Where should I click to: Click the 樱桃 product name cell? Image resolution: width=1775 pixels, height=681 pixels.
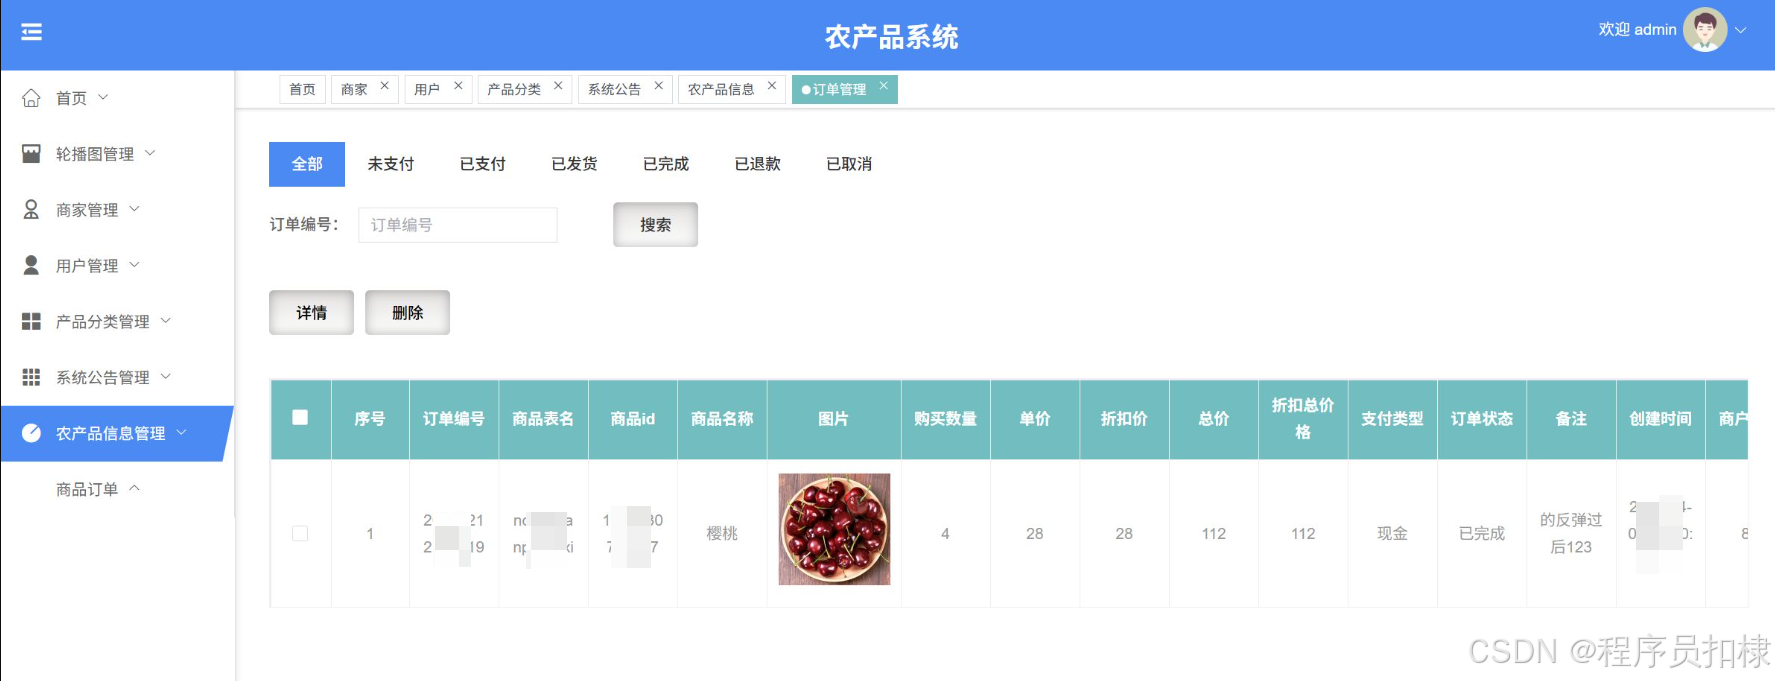[x=722, y=534]
